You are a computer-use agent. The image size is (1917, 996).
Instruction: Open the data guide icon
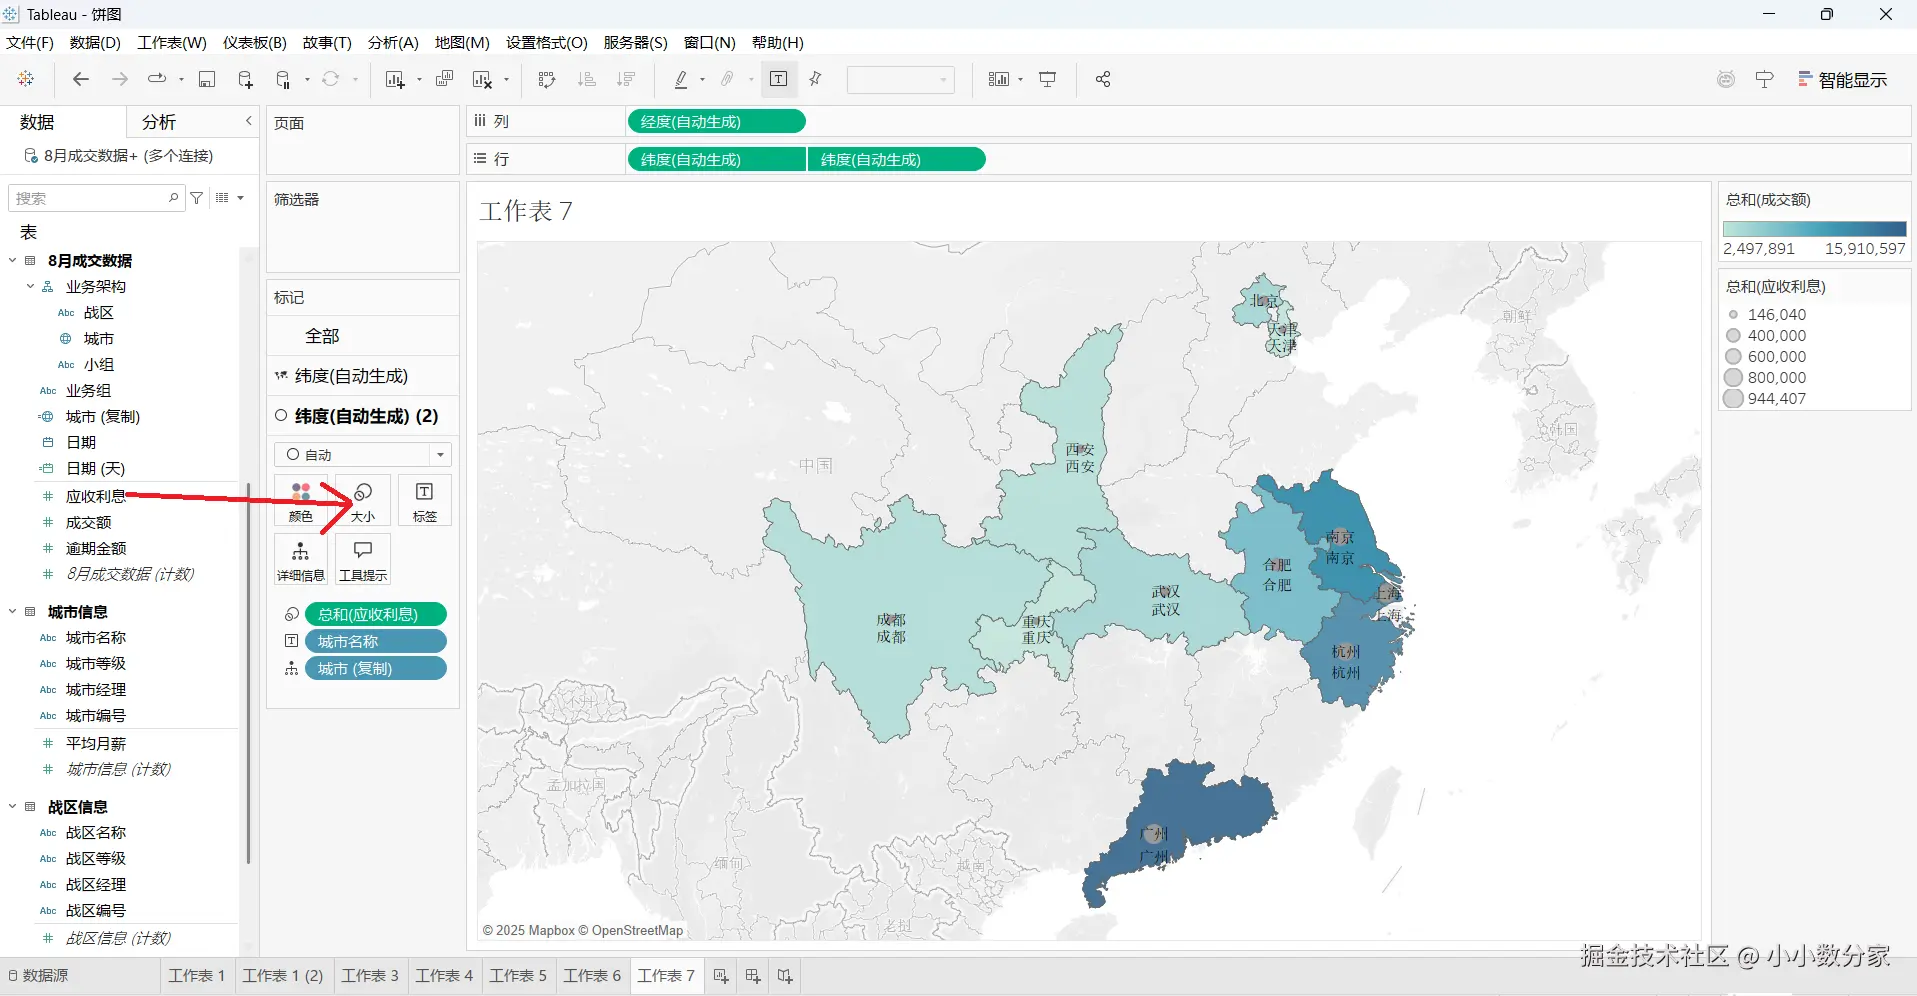(x=1764, y=79)
